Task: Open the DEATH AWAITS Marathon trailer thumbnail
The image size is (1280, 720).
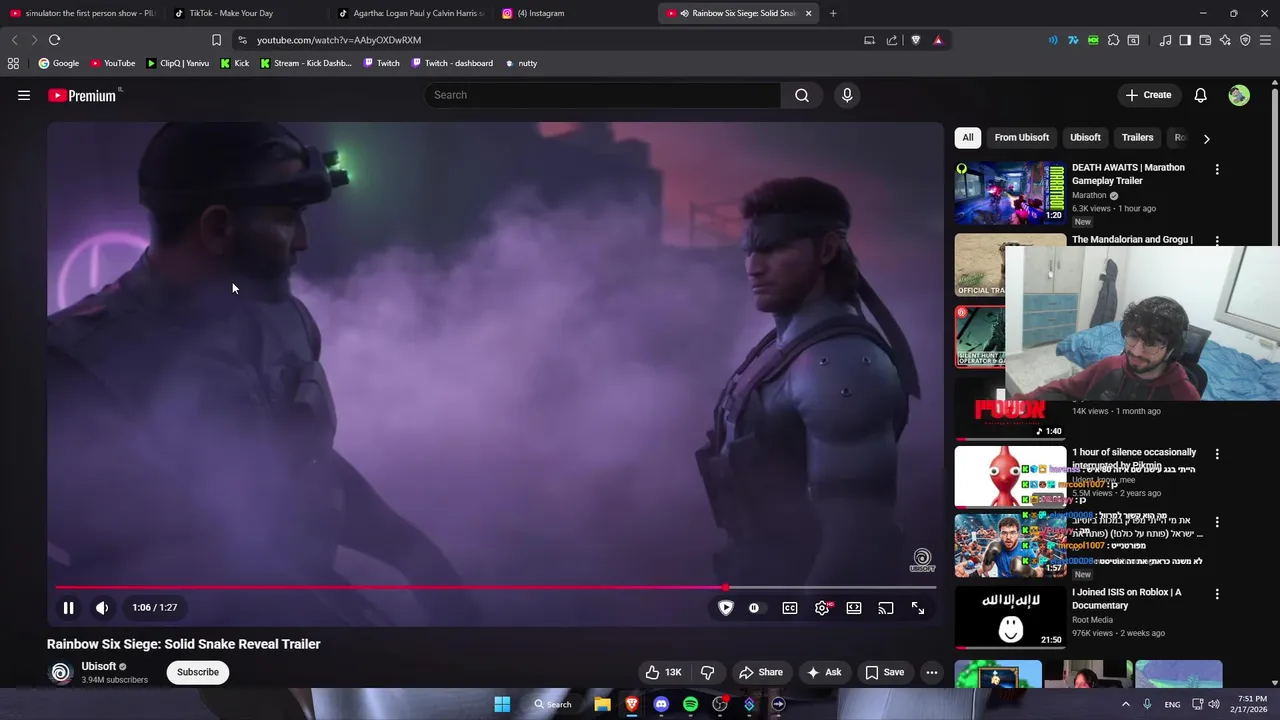Action: coord(1010,193)
